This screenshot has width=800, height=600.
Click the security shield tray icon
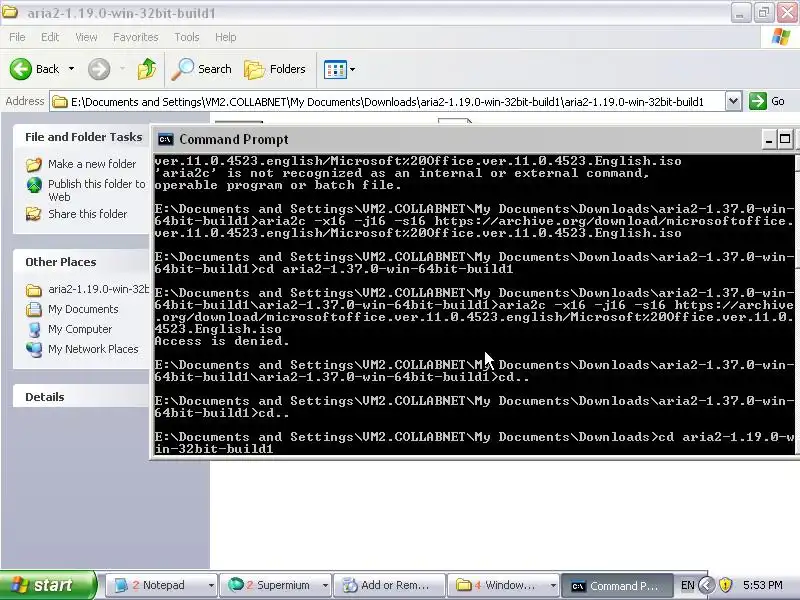726,585
